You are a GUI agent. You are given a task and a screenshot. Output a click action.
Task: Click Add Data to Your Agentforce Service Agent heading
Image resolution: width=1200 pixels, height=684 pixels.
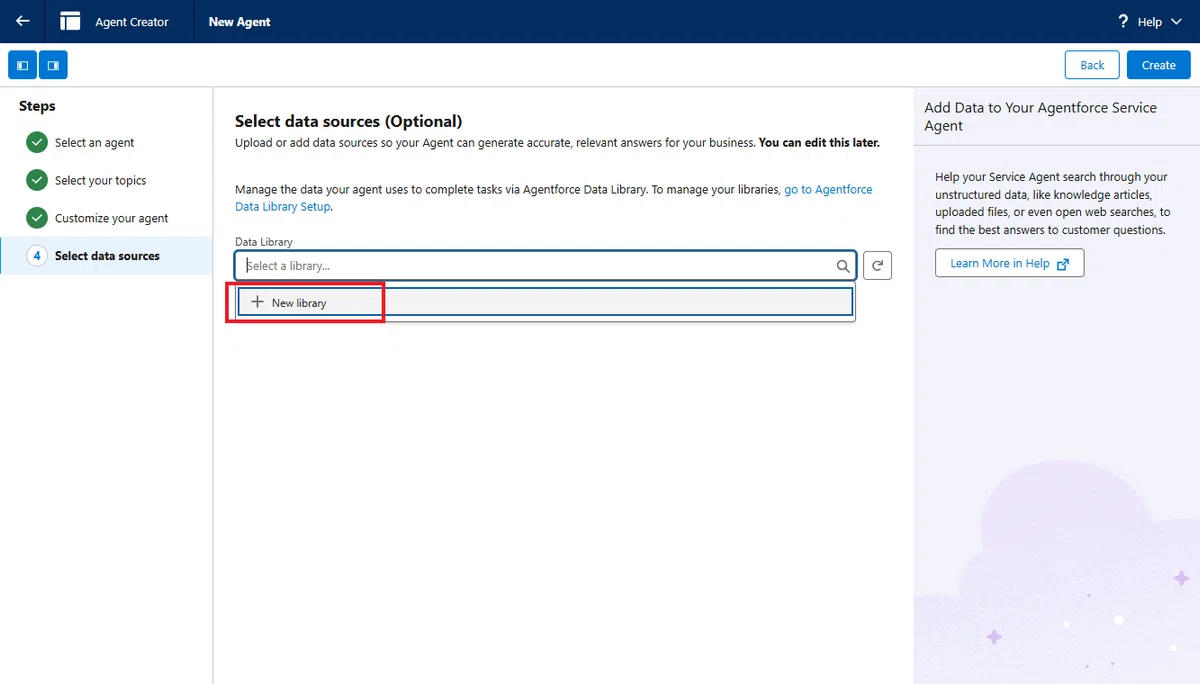coord(1040,116)
